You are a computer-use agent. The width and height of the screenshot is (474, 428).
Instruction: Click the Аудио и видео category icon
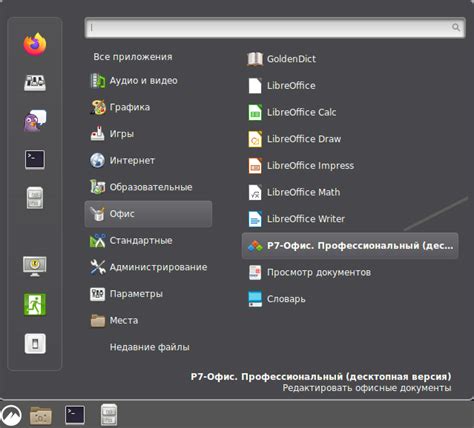[98, 81]
